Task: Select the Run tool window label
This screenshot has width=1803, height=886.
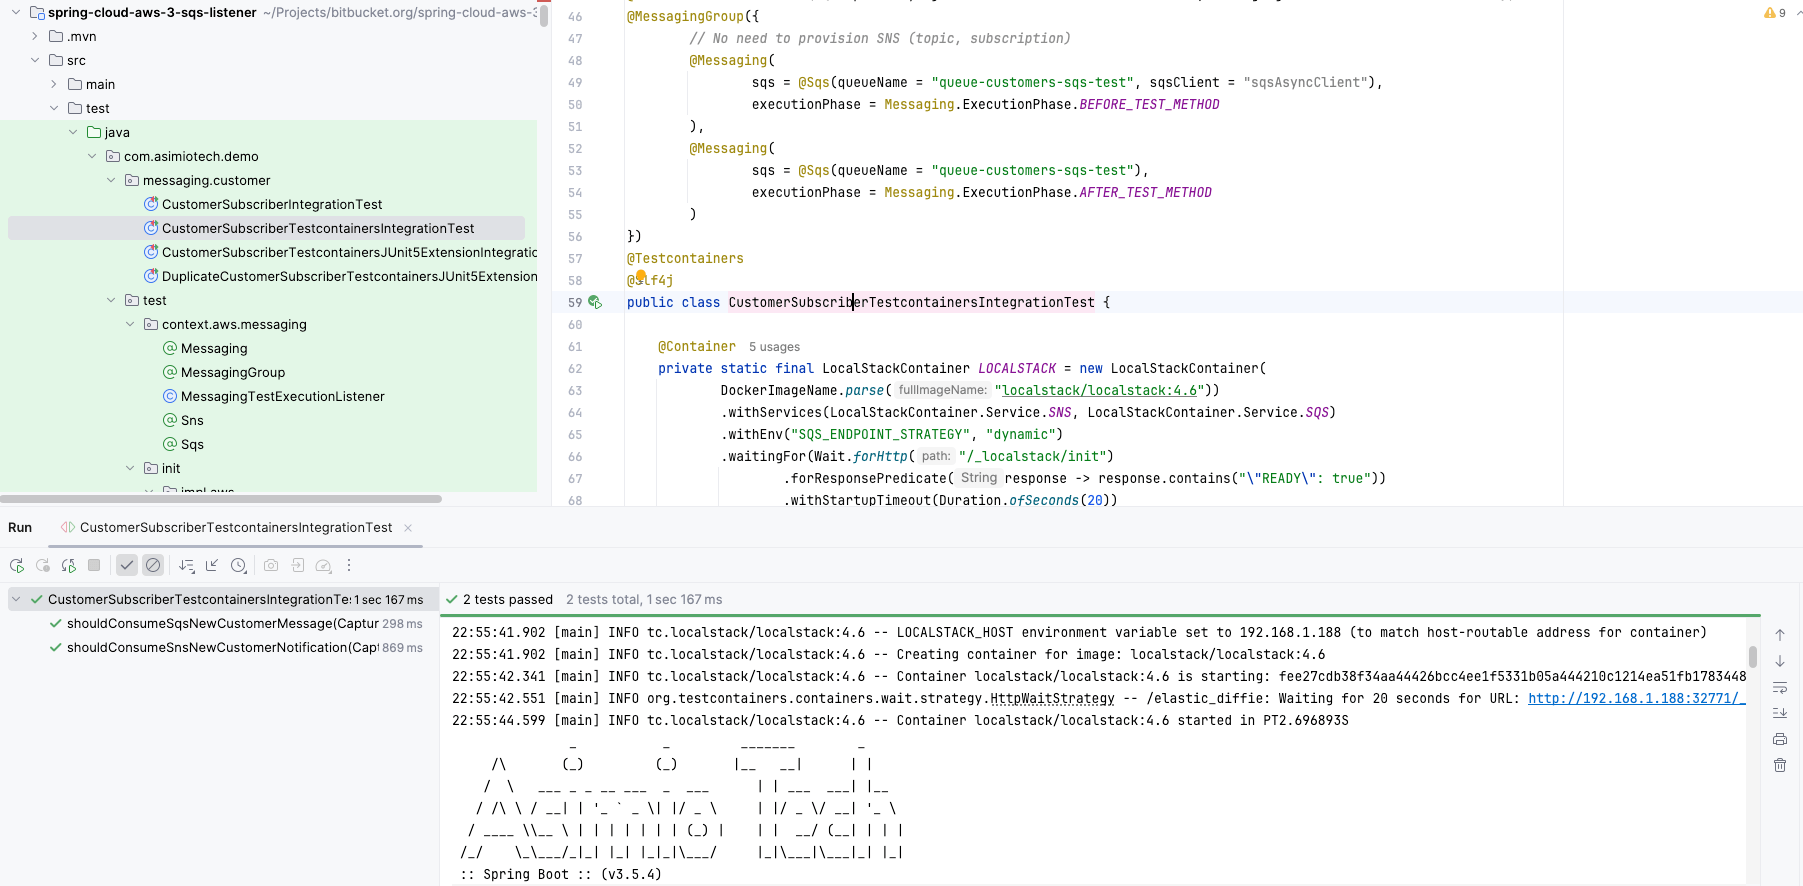Action: [x=20, y=528]
